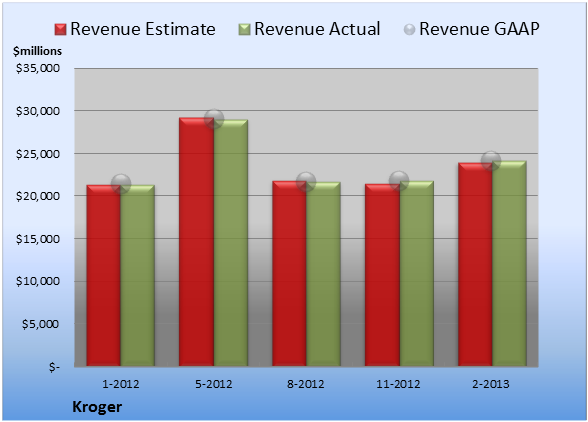Click the GAAP sphere marker above 11-2012
The width and height of the screenshot is (588, 422).
click(x=399, y=180)
